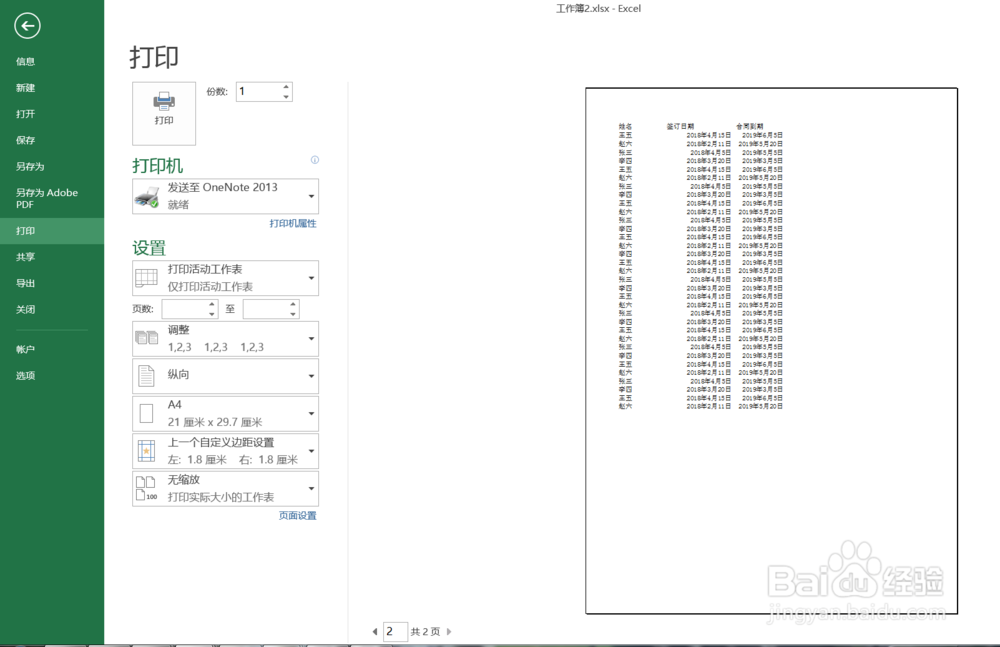1000x647 pixels.
Task: Click the current page number field
Action: point(395,632)
